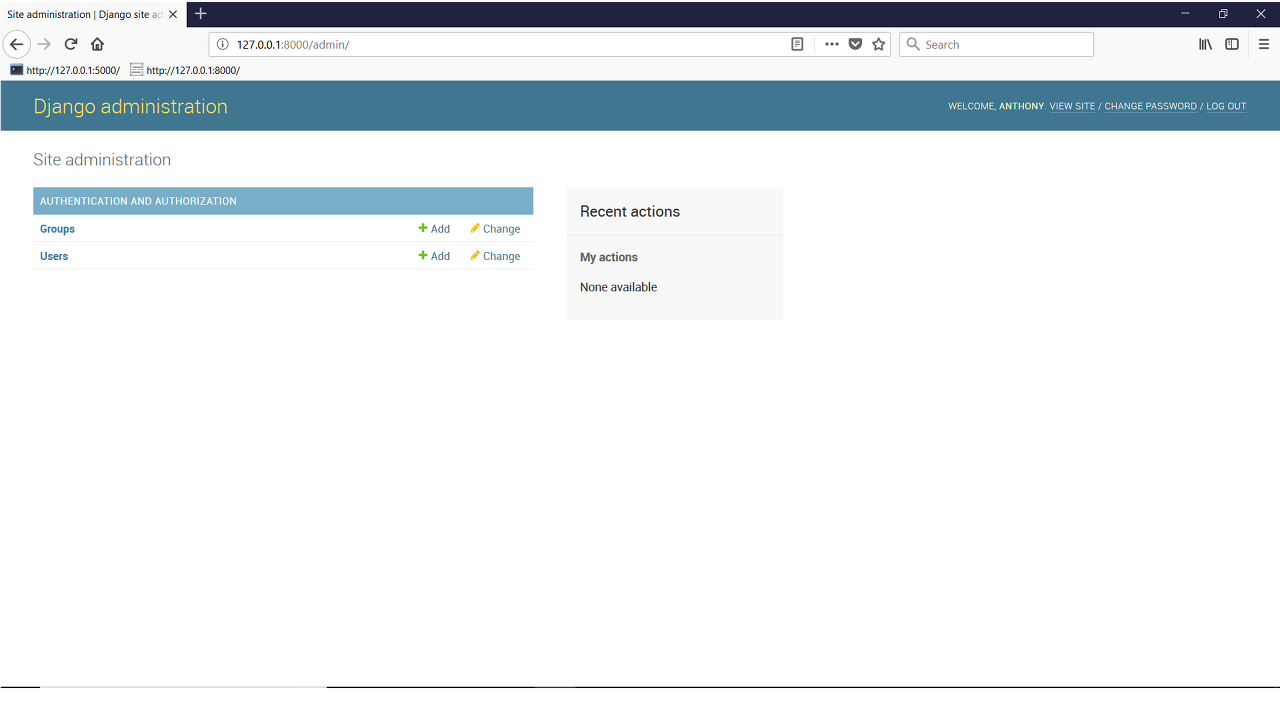Click the Django administration title link
This screenshot has height=720, width=1280.
tap(130, 106)
